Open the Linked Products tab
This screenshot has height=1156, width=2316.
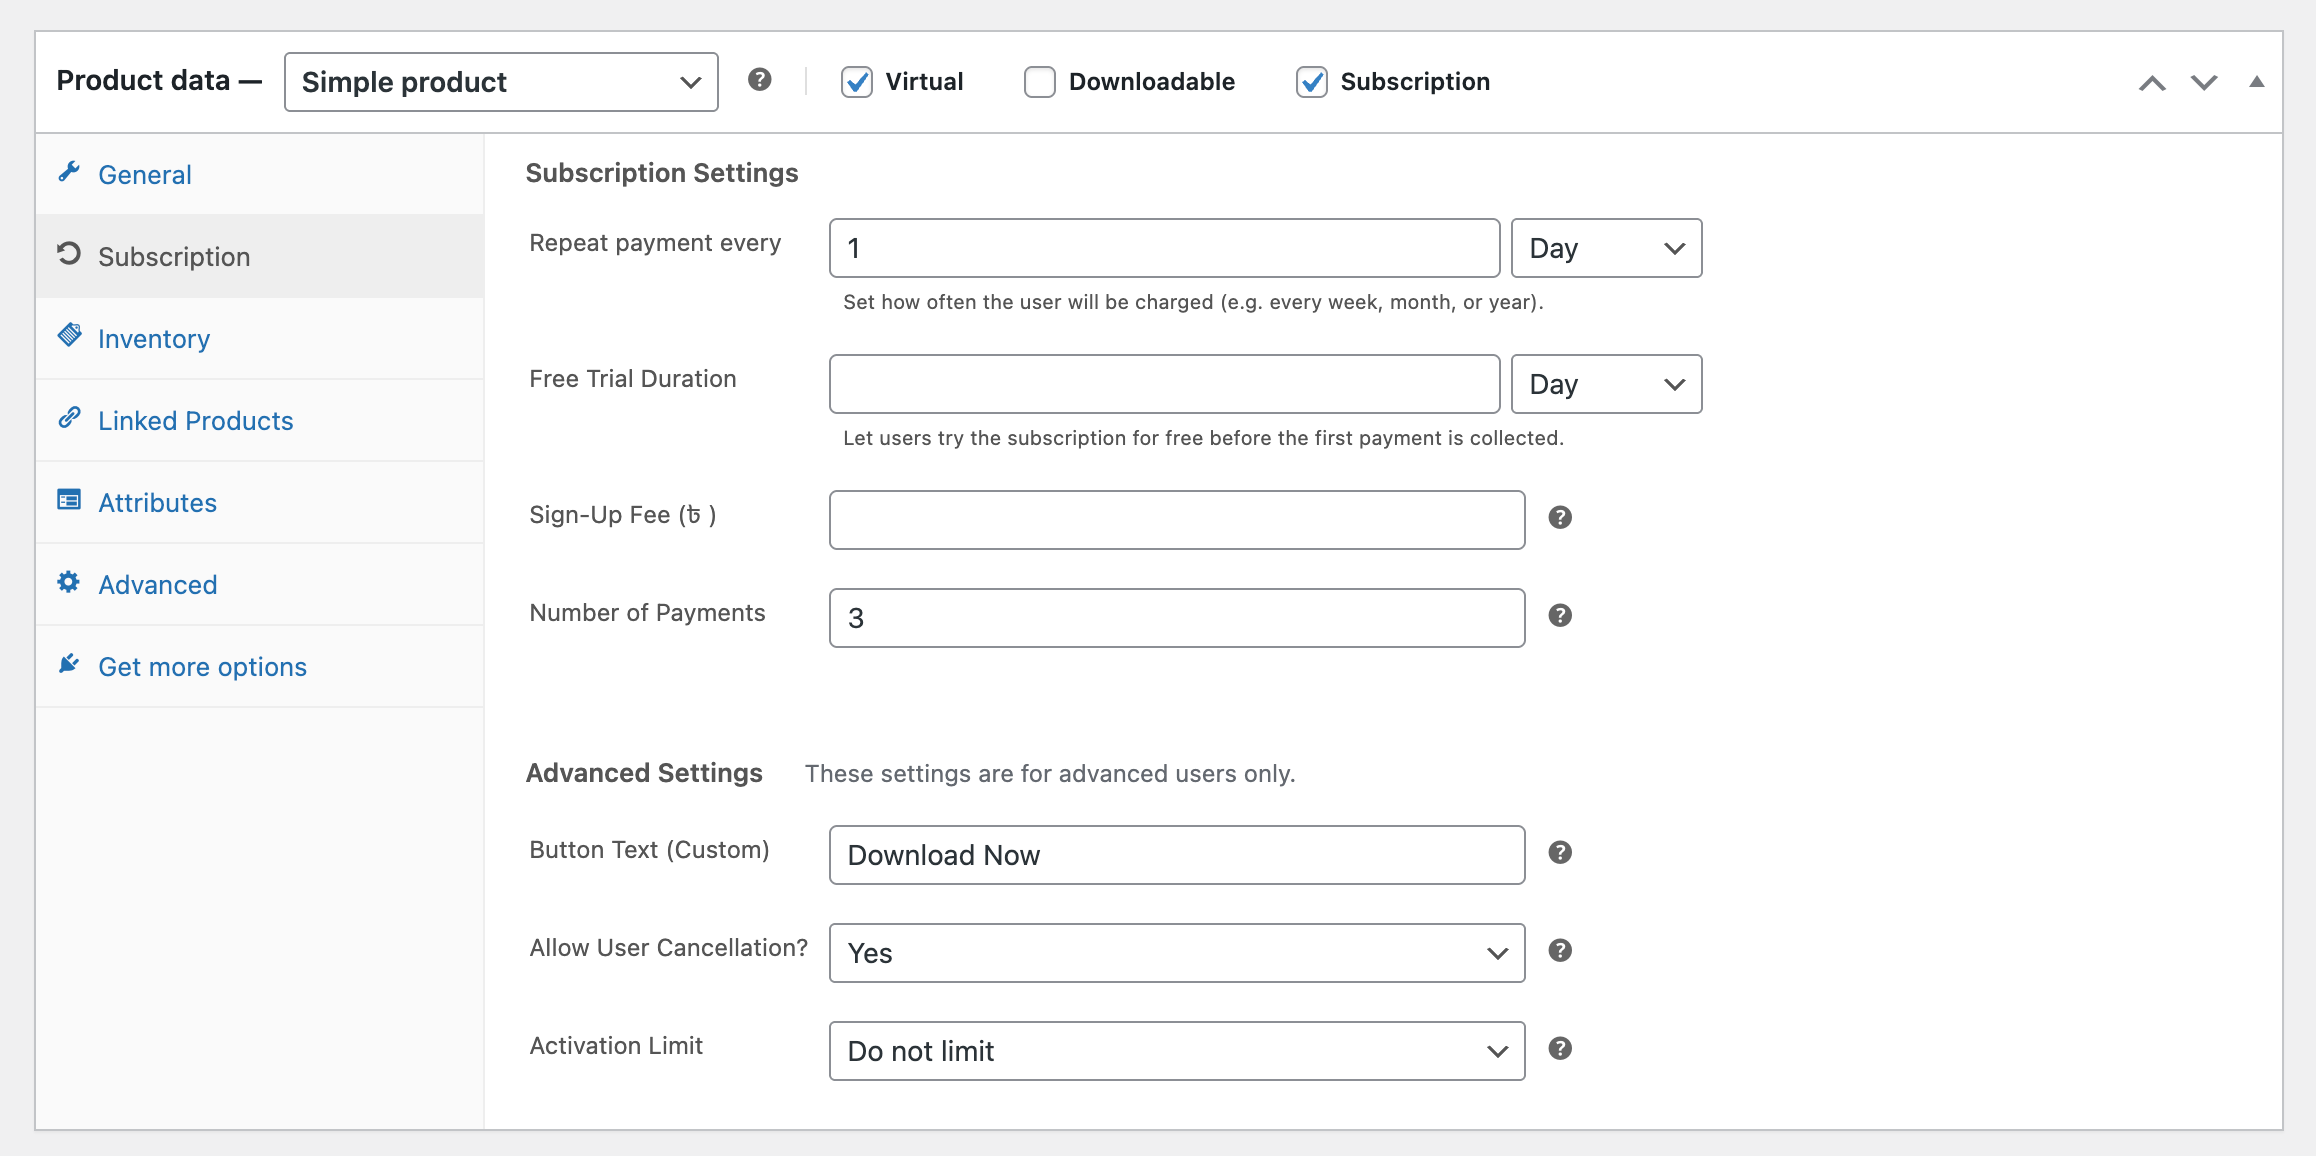click(260, 420)
